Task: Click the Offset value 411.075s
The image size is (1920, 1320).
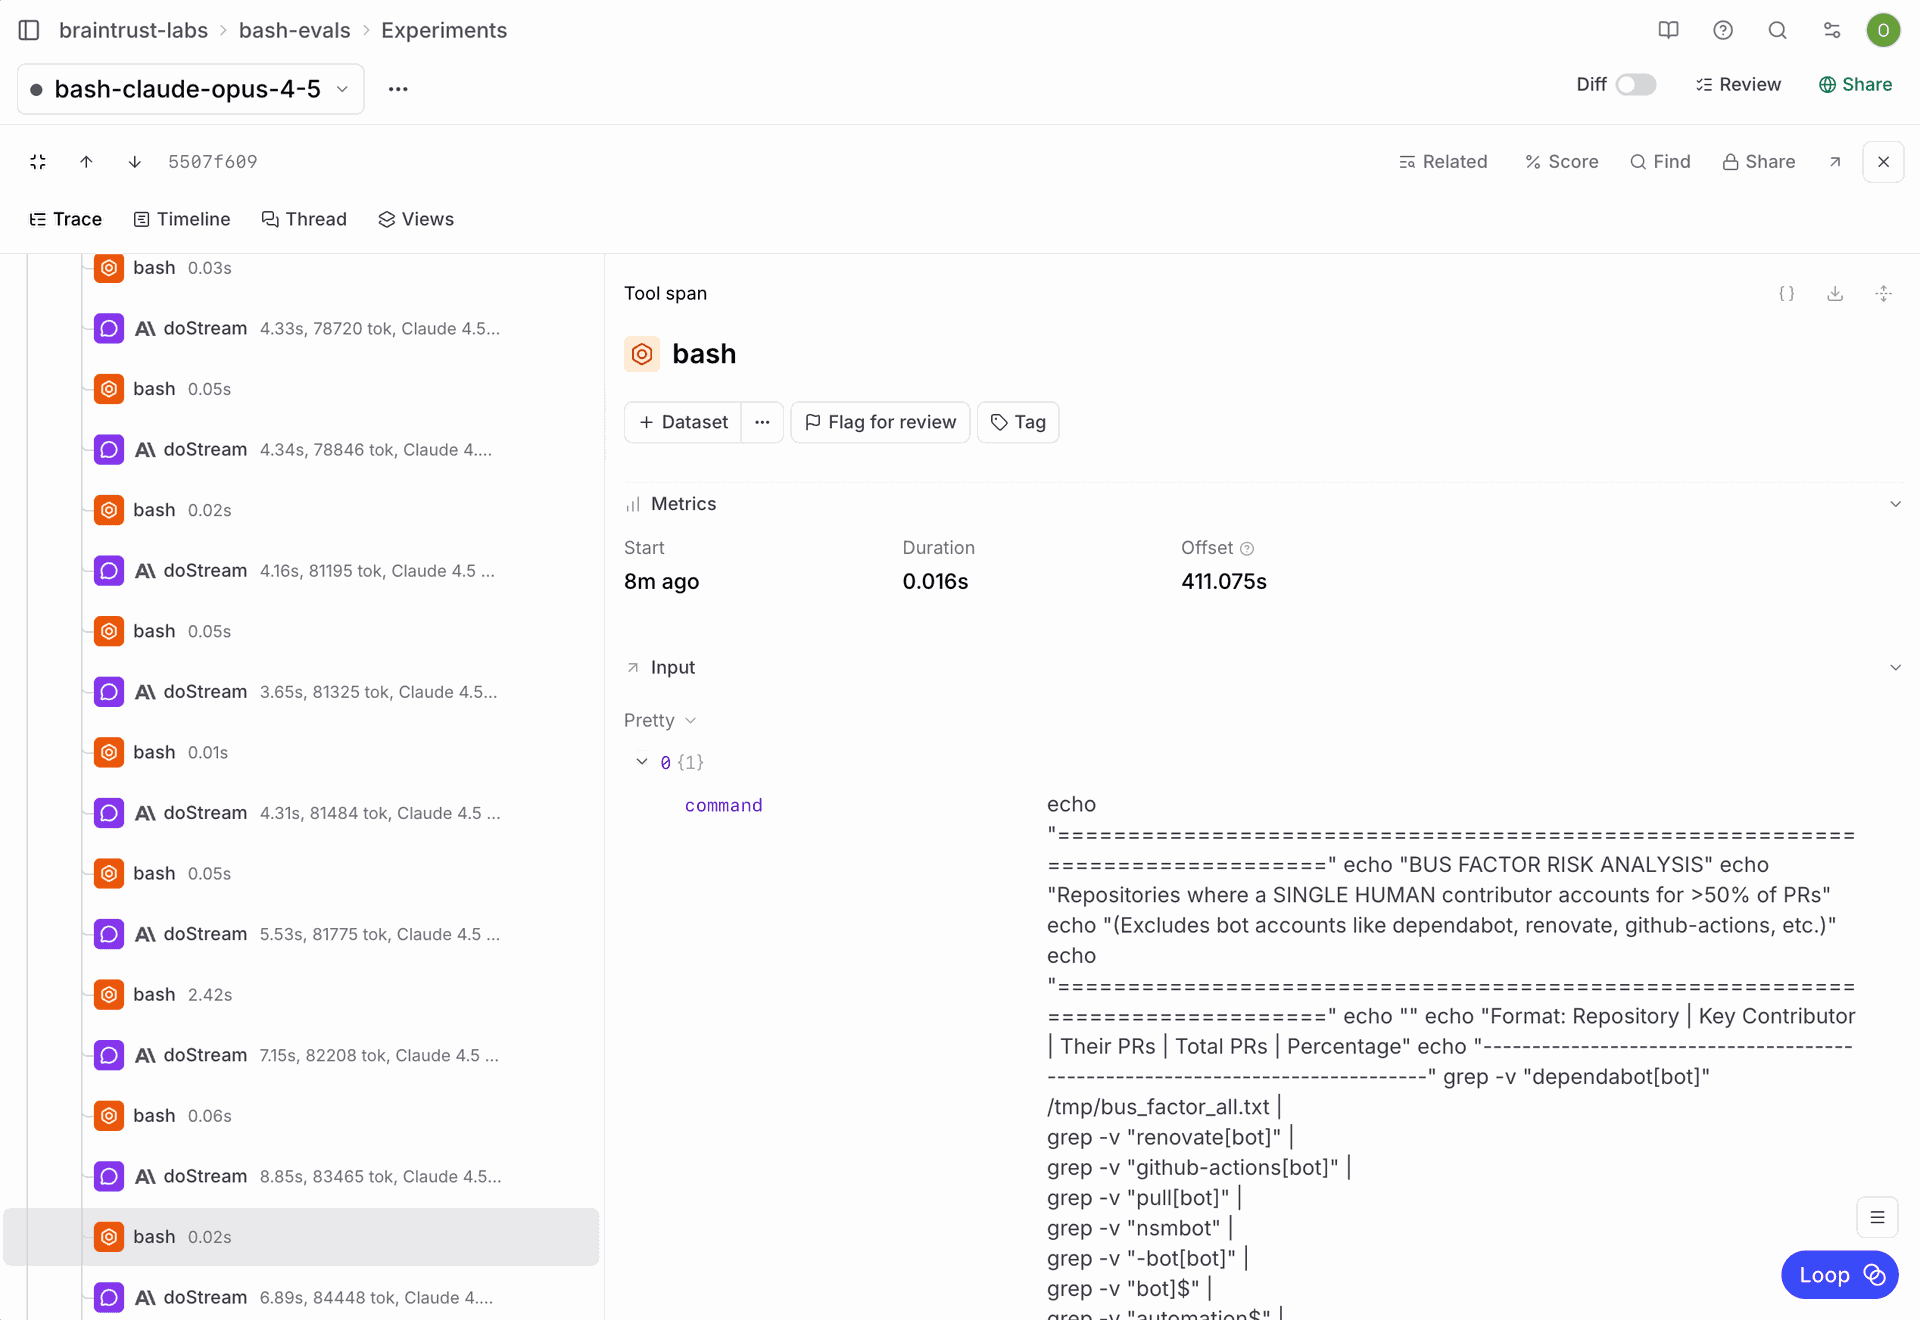Action: [1224, 582]
